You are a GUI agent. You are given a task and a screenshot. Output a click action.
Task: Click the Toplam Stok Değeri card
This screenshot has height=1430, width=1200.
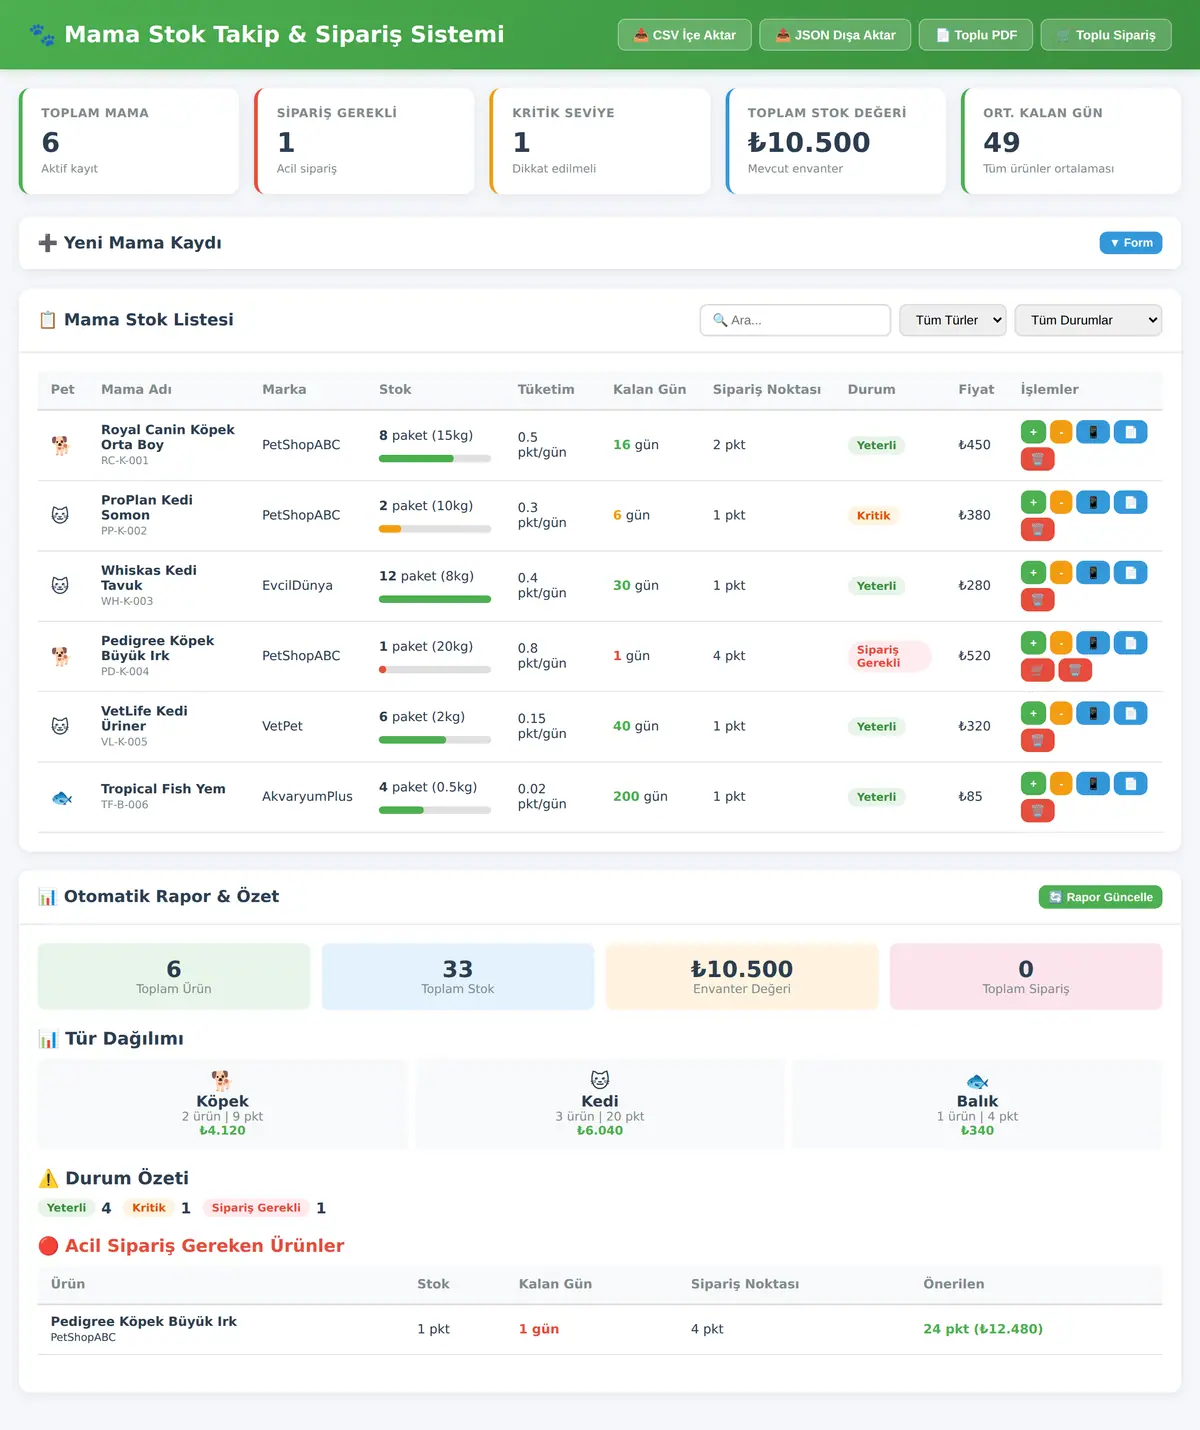pyautogui.click(x=835, y=141)
